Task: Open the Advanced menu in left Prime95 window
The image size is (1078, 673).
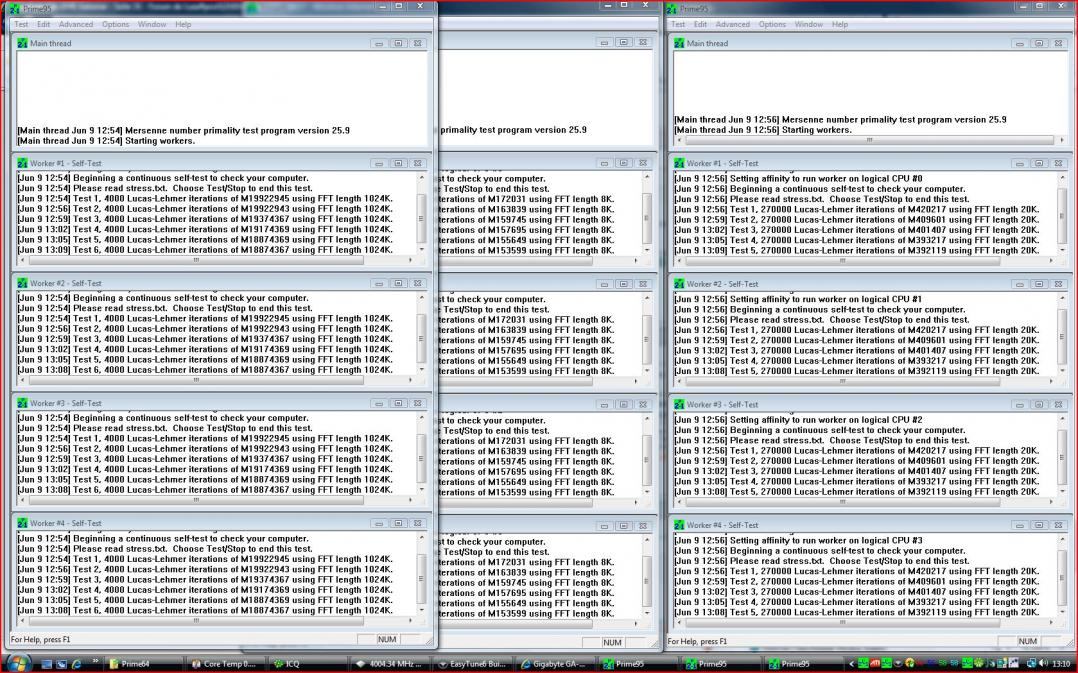Action: pos(76,24)
